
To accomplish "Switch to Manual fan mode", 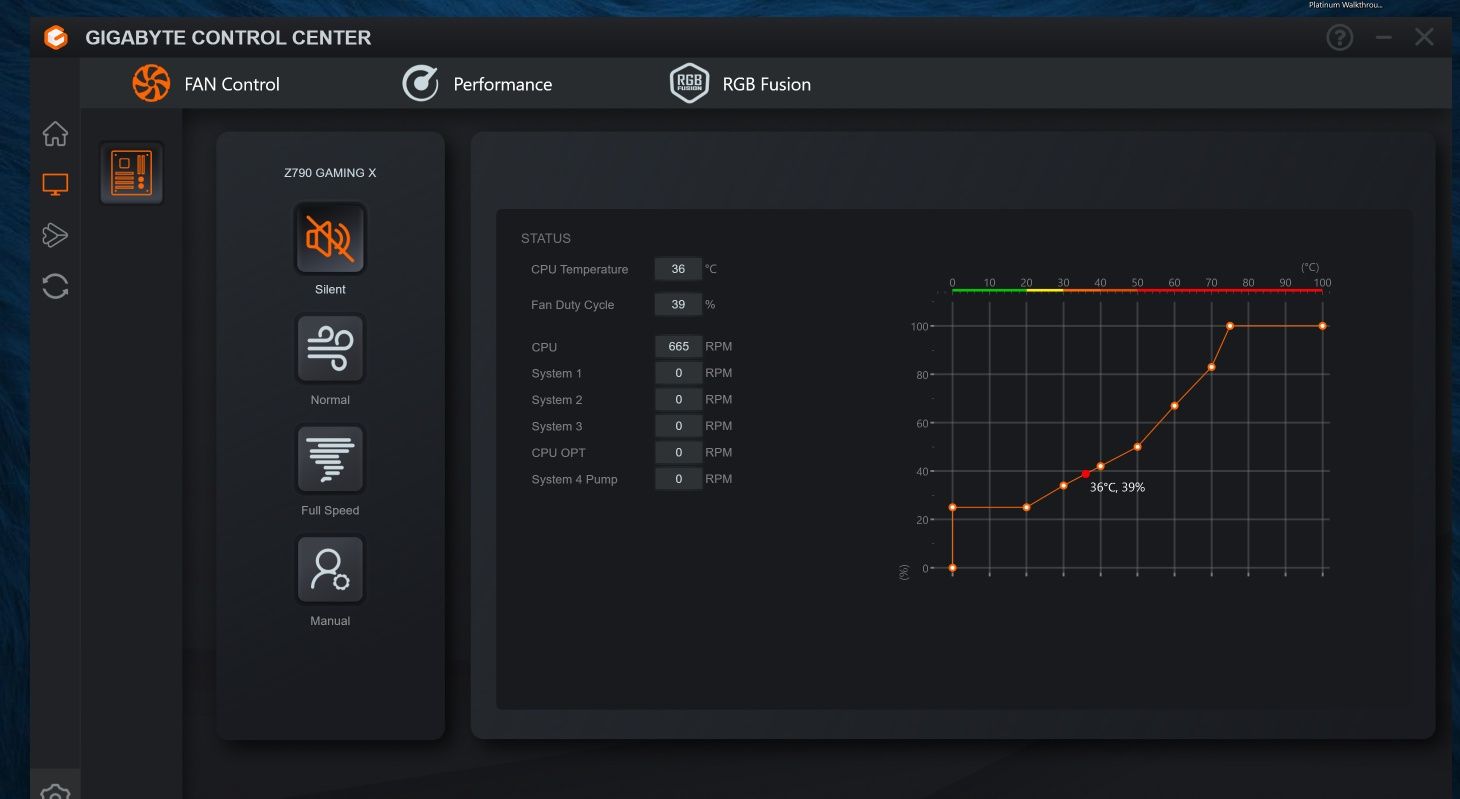I will click(x=330, y=570).
